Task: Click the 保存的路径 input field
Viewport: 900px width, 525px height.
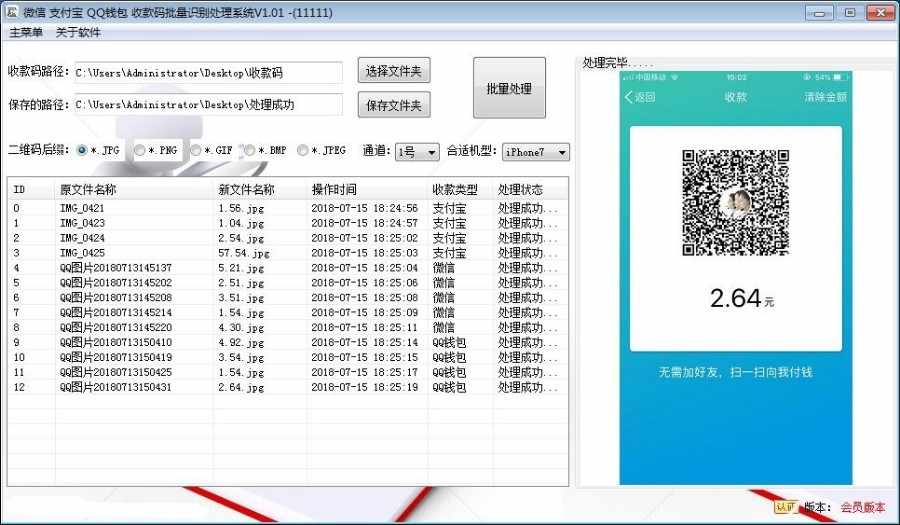Action: coord(208,105)
